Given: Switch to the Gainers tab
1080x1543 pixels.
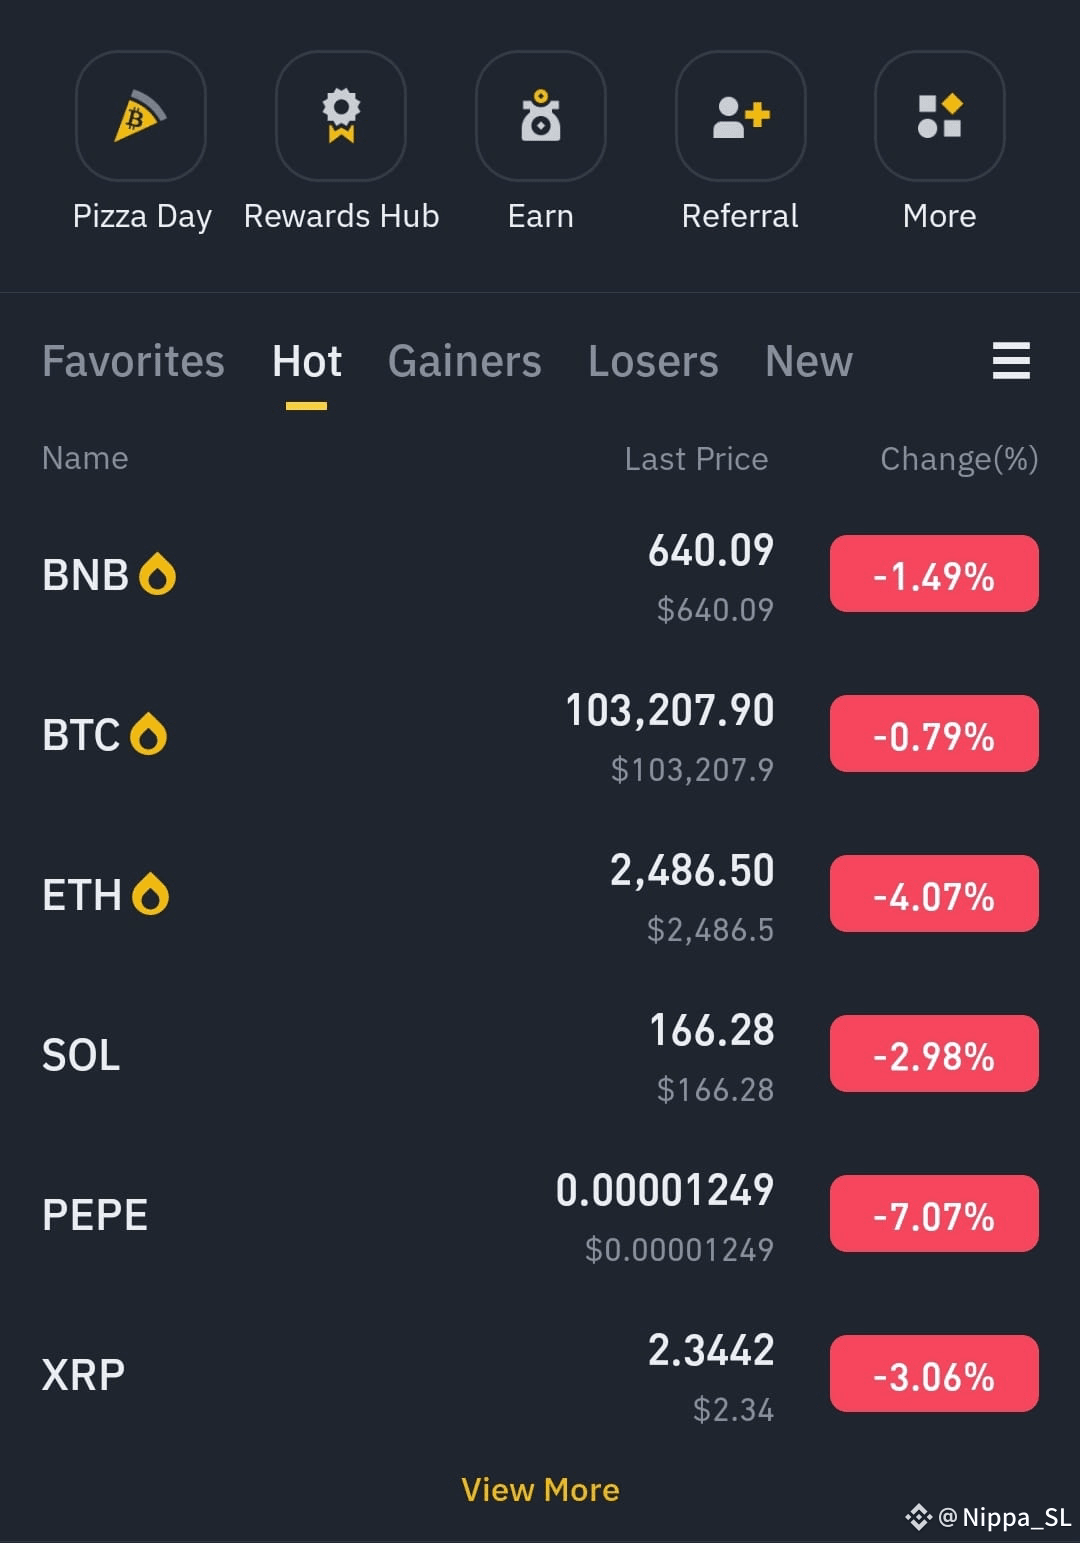Looking at the screenshot, I should 464,361.
